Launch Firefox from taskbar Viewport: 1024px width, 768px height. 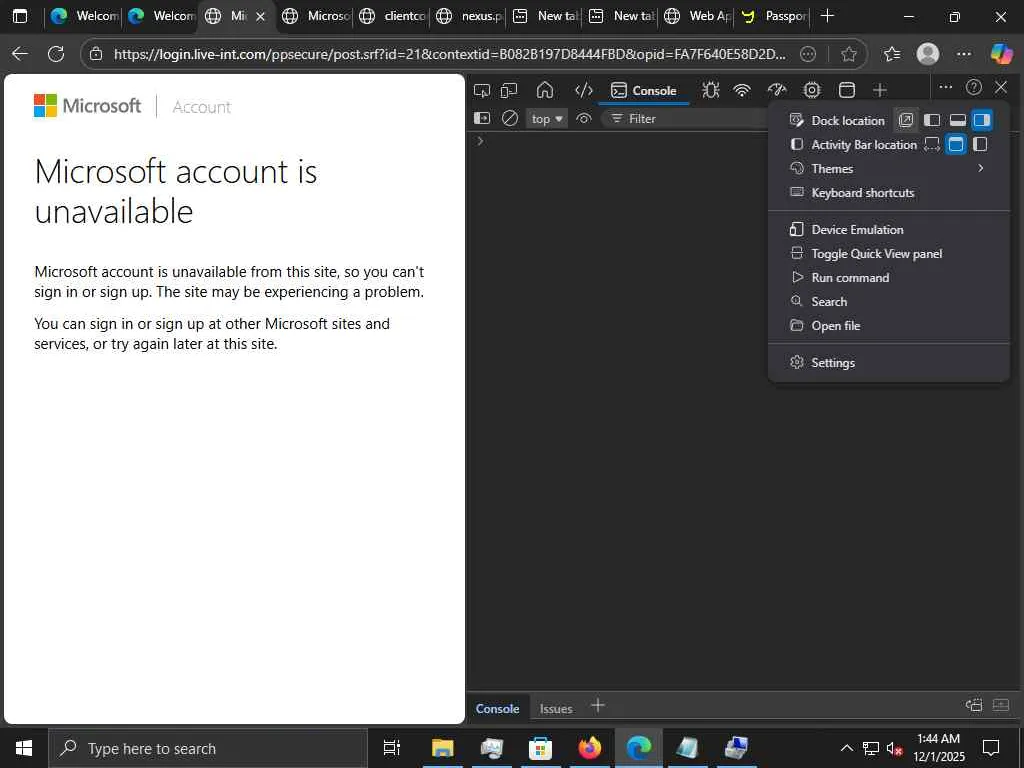[589, 748]
